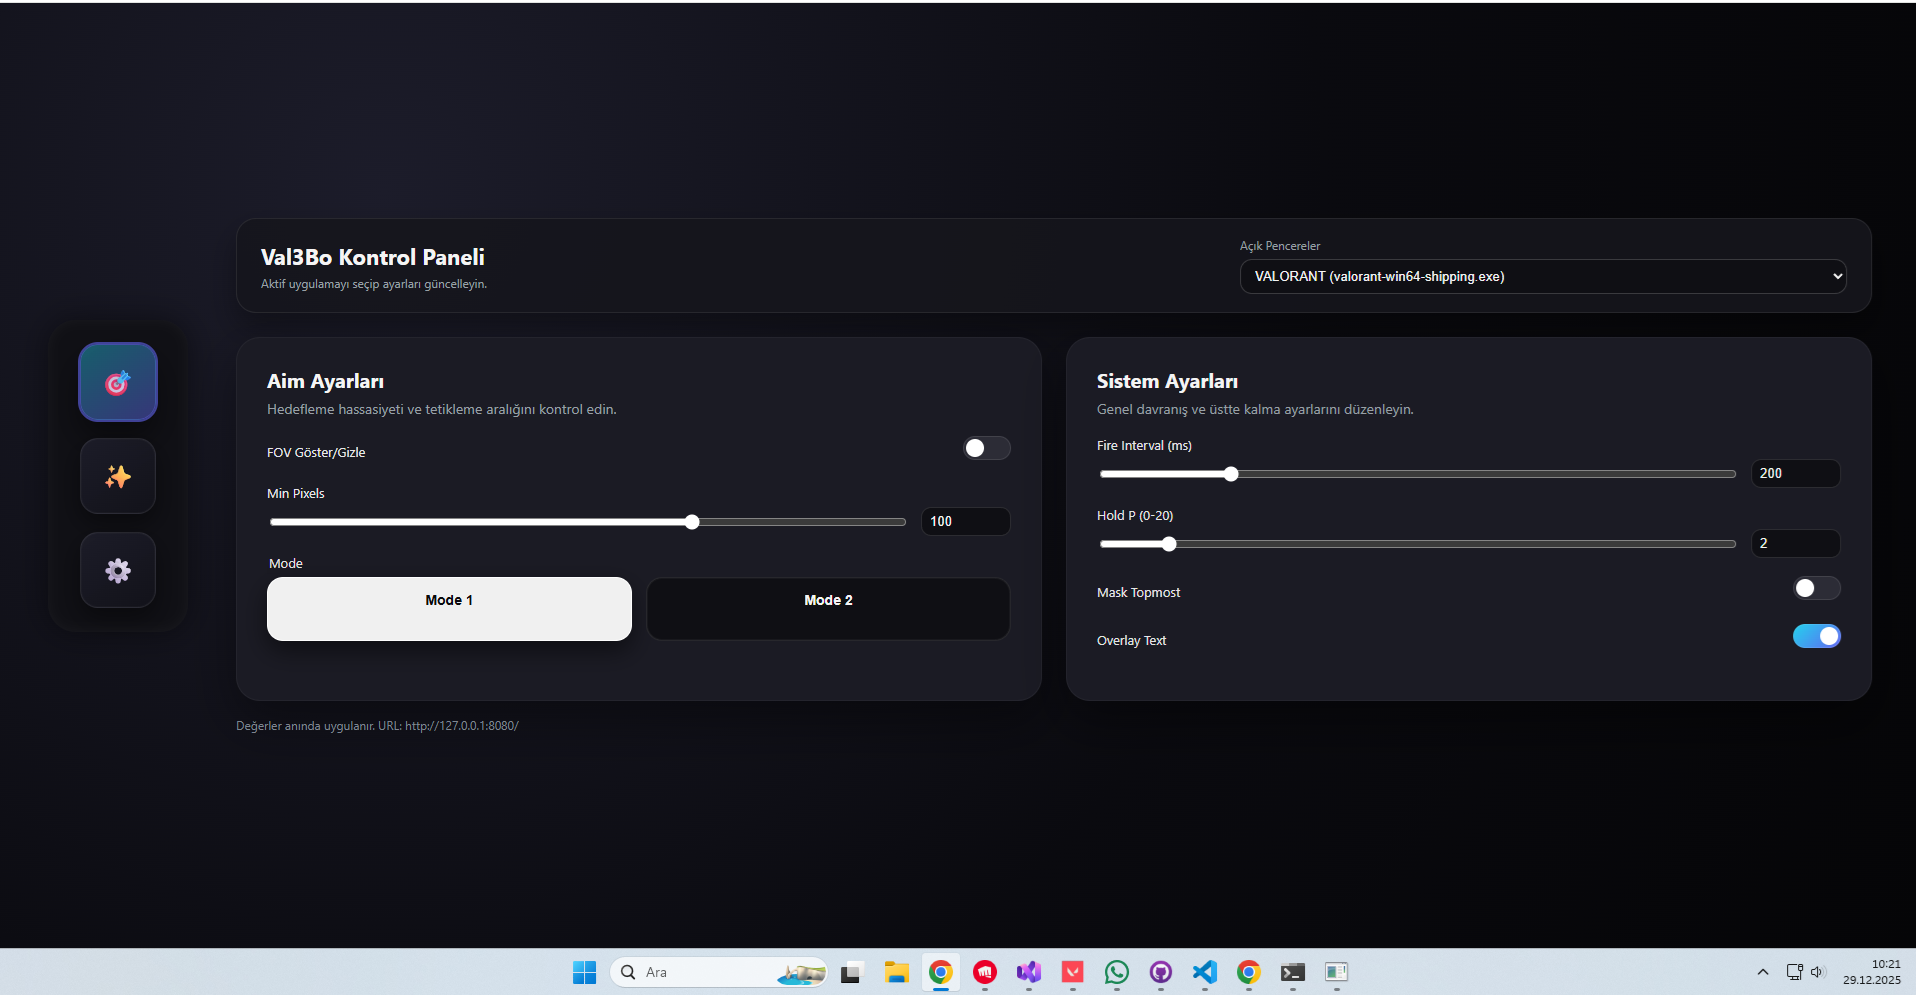Open the Aim target sidebar tab
Screen dimensions: 1916x995
[x=118, y=382]
